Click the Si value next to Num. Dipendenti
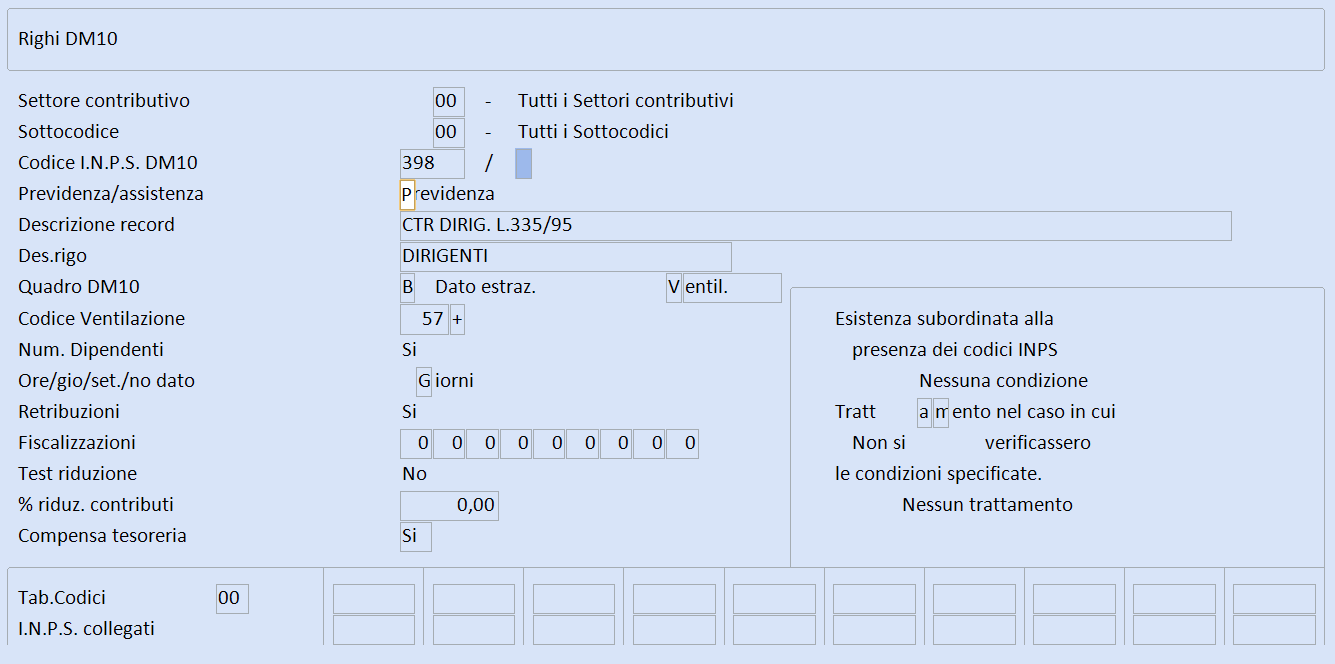The width and height of the screenshot is (1335, 664). (409, 350)
